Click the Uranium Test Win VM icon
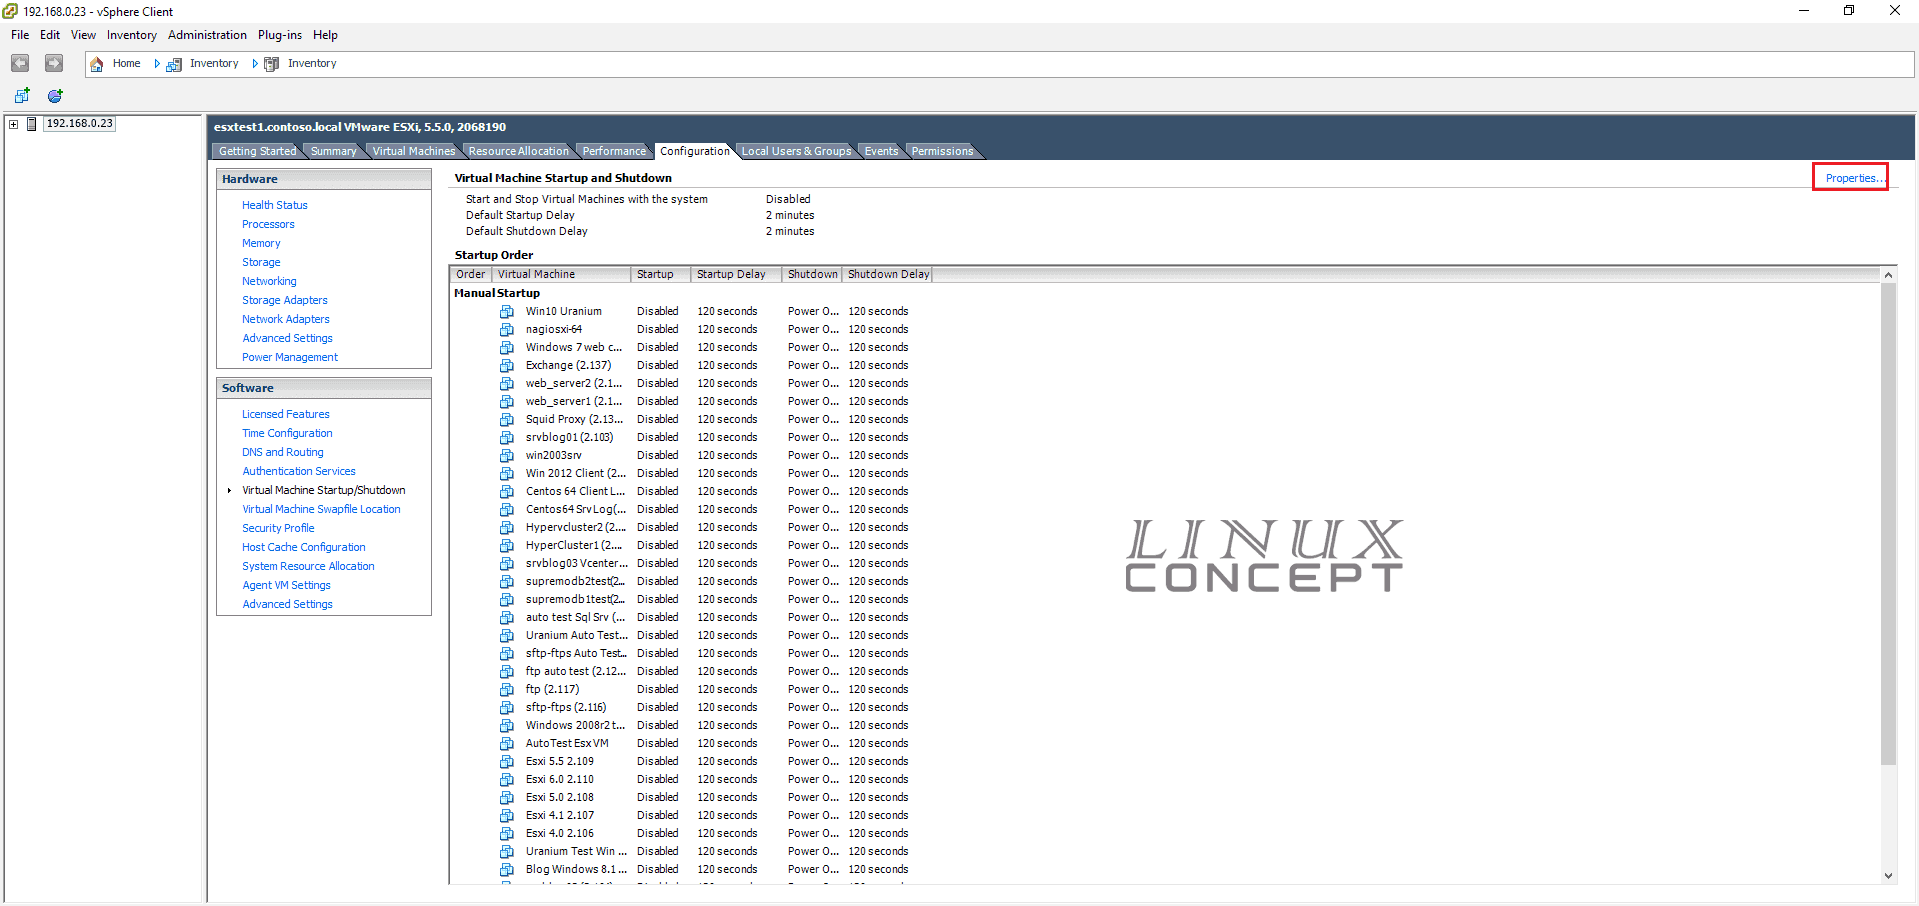Screen dimensions: 1919x906 (507, 852)
